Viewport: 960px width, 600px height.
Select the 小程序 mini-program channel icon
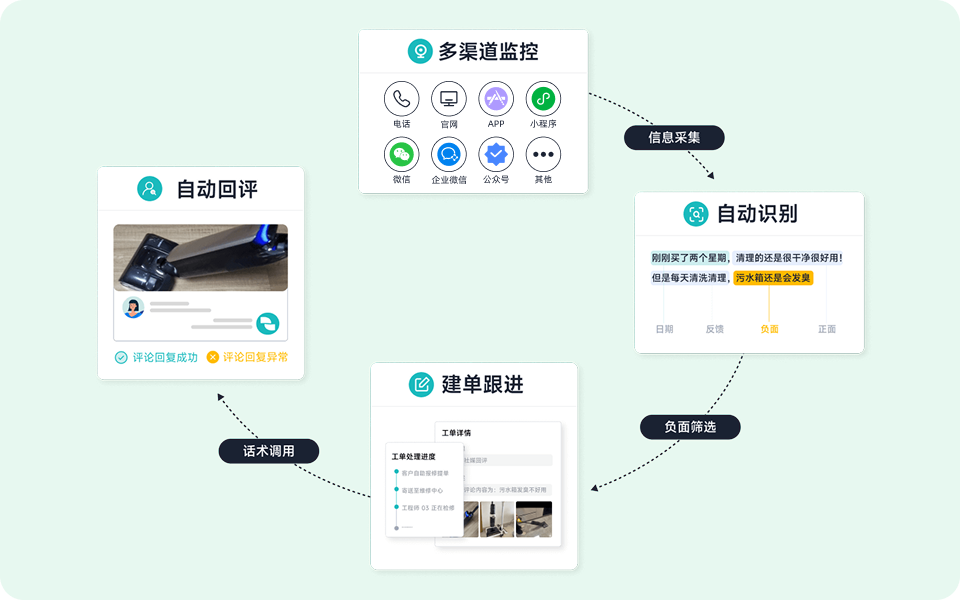tap(542, 100)
